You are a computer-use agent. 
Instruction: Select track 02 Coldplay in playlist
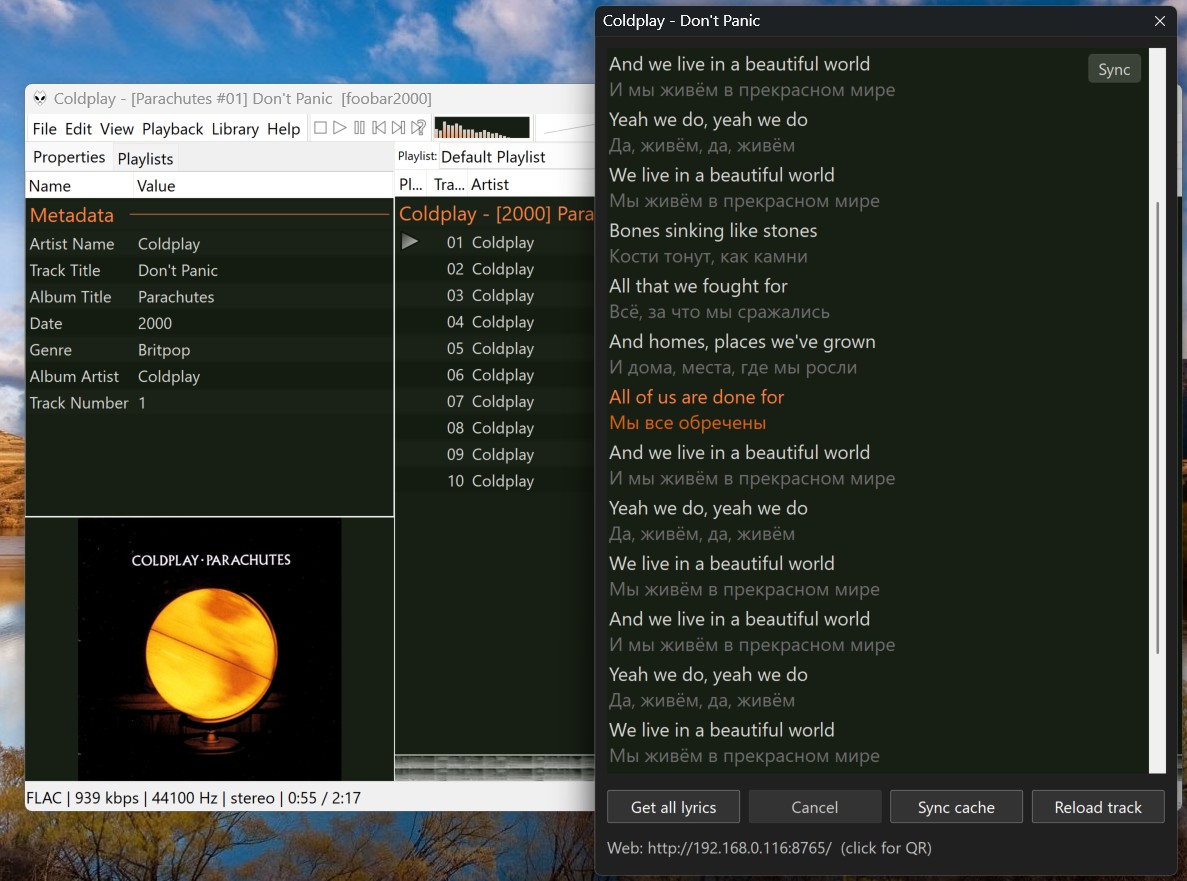495,269
